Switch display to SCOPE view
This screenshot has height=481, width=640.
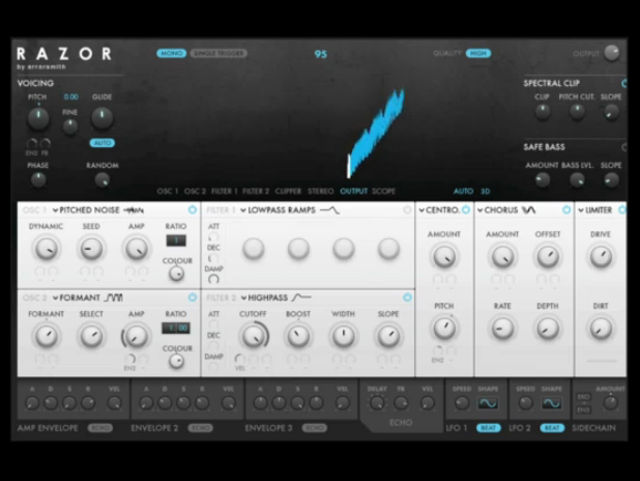tap(384, 191)
